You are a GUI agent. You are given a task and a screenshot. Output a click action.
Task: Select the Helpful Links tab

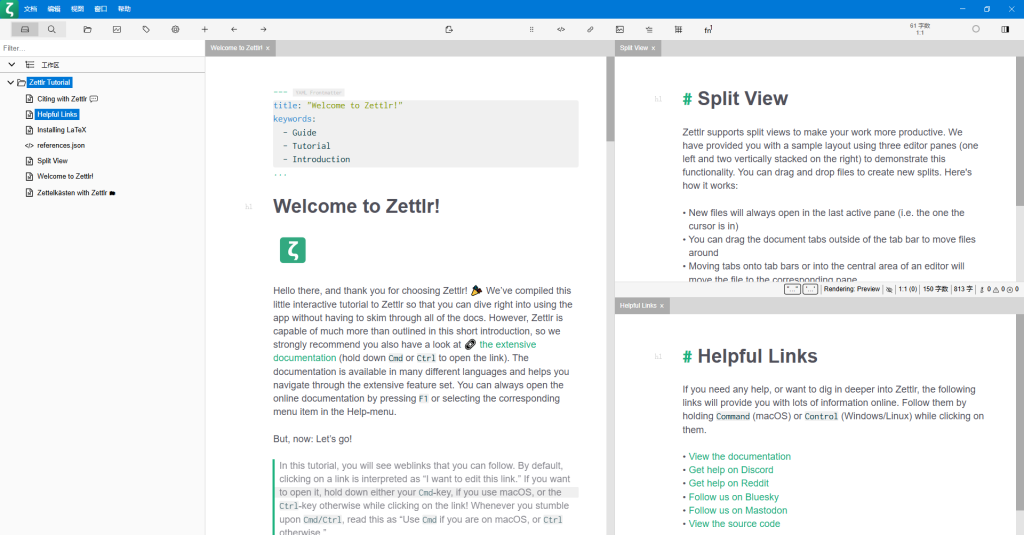[641, 306]
